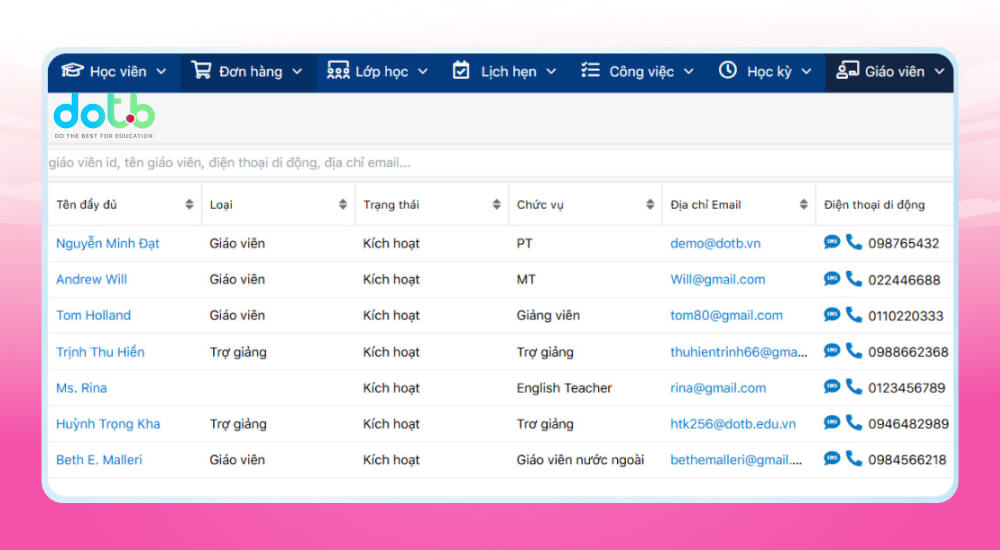
Task: Call Beth E. Malleri via phone icon
Action: 853,458
